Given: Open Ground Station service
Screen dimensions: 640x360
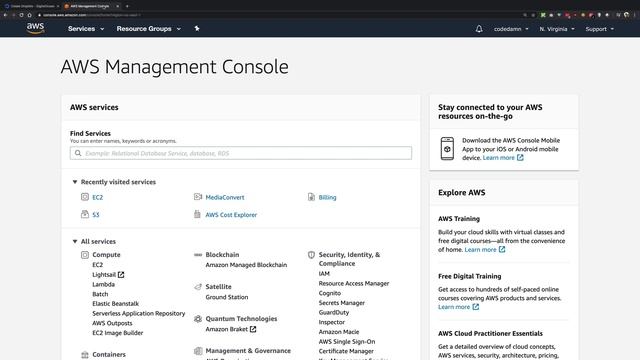Looking at the screenshot, I should (227, 297).
